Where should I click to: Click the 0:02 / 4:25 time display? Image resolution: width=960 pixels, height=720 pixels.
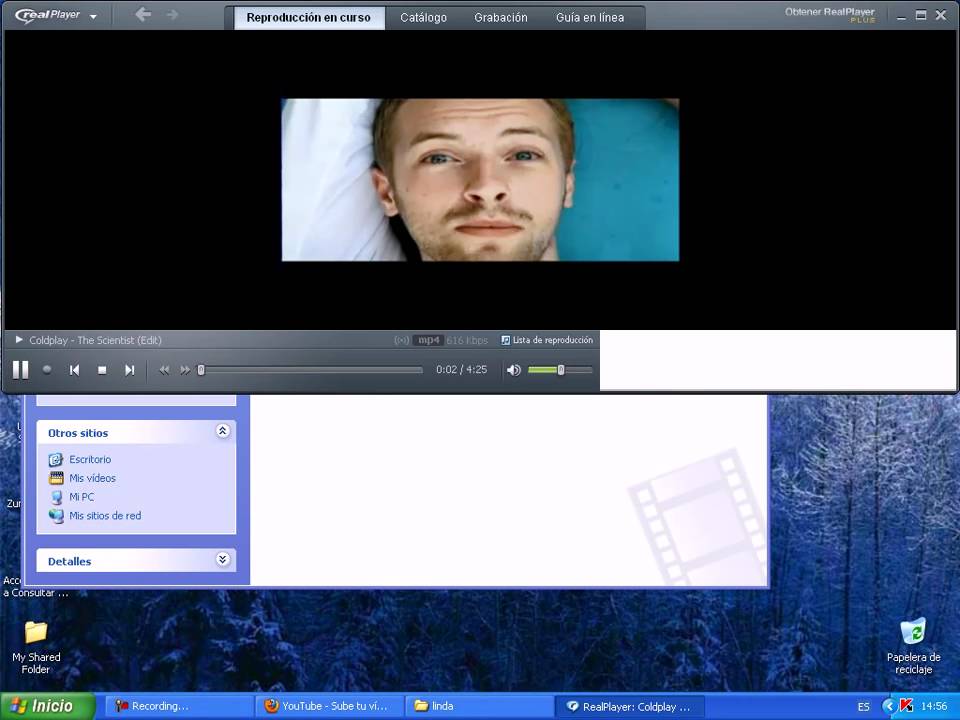[462, 370]
